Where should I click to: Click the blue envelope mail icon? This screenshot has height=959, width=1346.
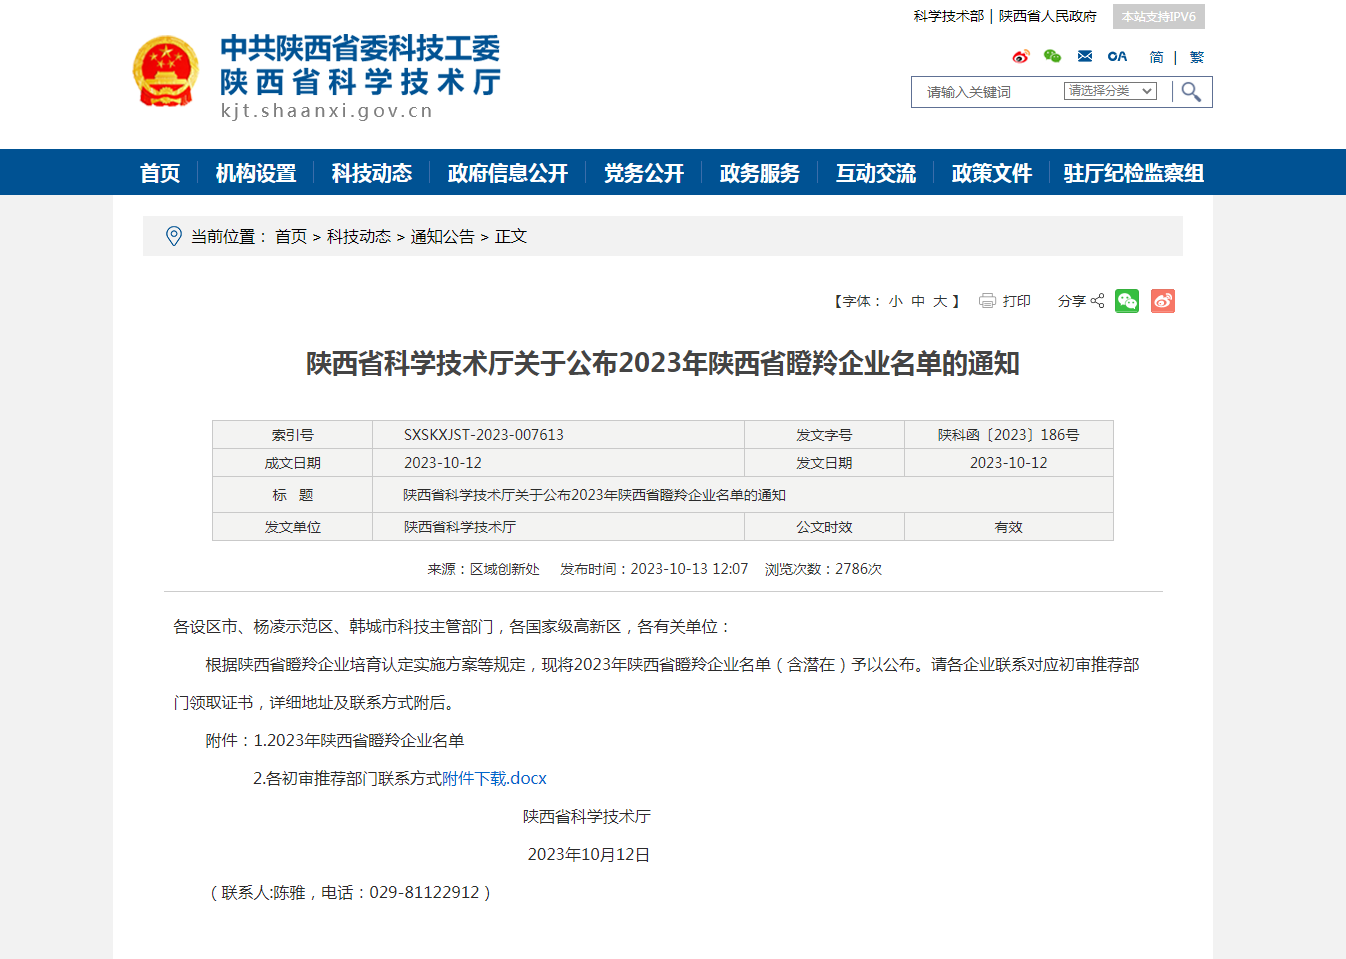pos(1085,57)
